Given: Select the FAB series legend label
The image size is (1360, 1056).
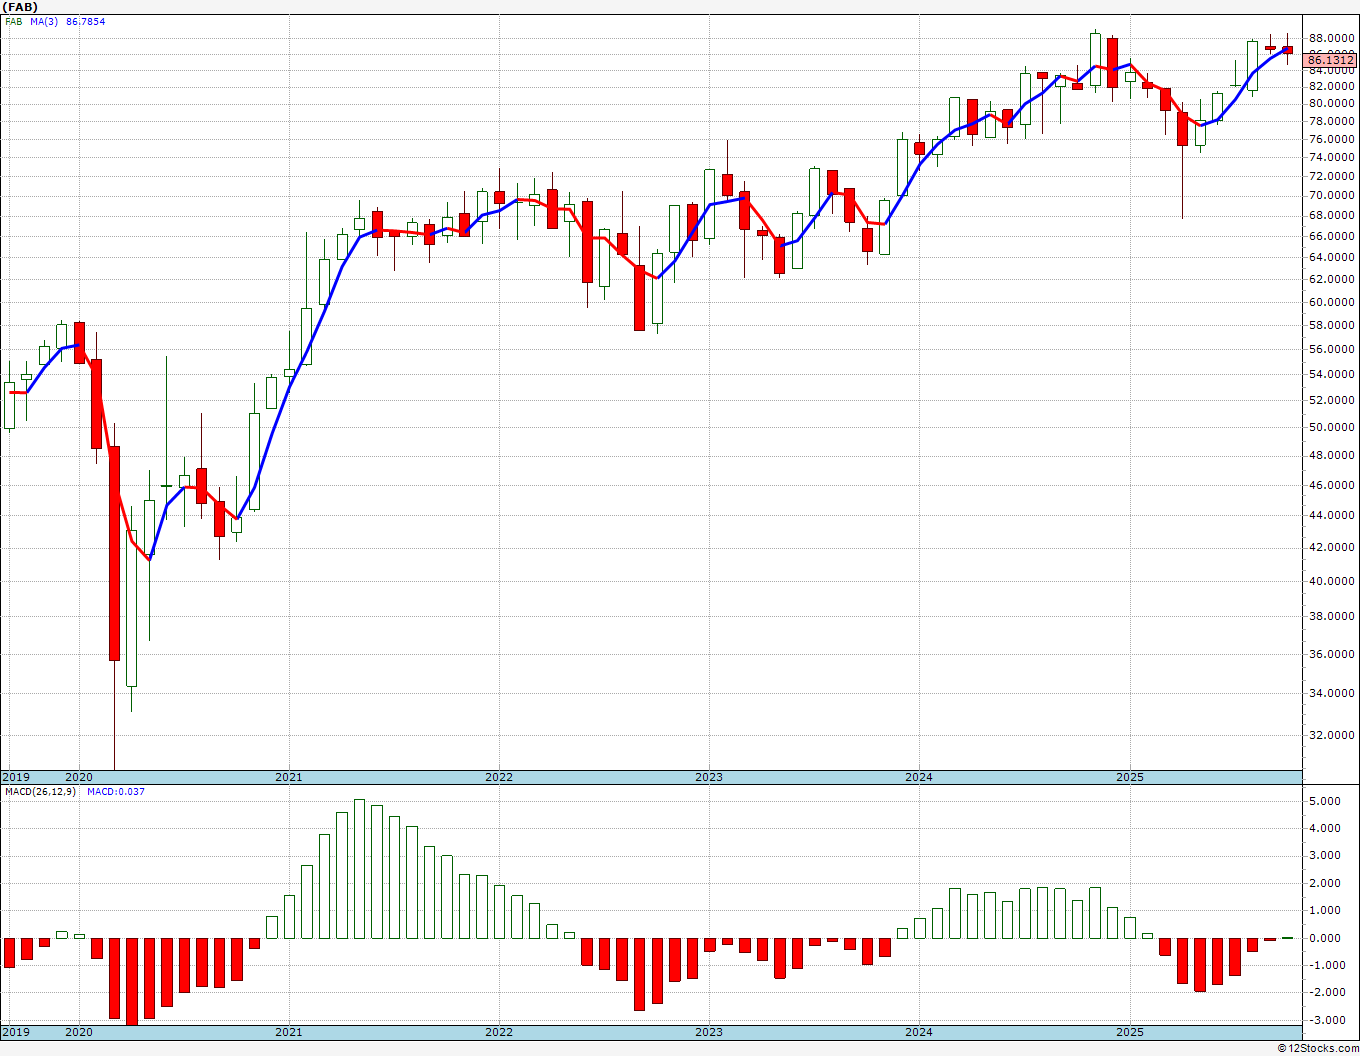Looking at the screenshot, I should click(13, 21).
